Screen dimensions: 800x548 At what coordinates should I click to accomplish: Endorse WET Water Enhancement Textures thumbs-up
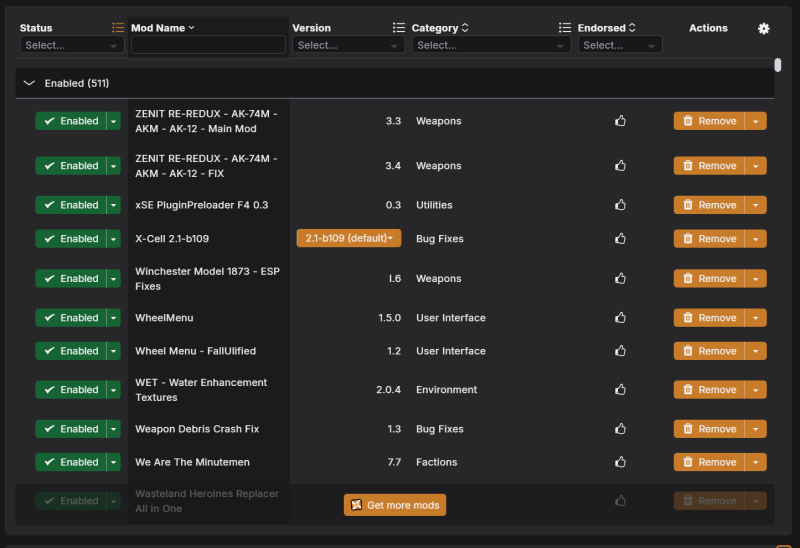[620, 389]
